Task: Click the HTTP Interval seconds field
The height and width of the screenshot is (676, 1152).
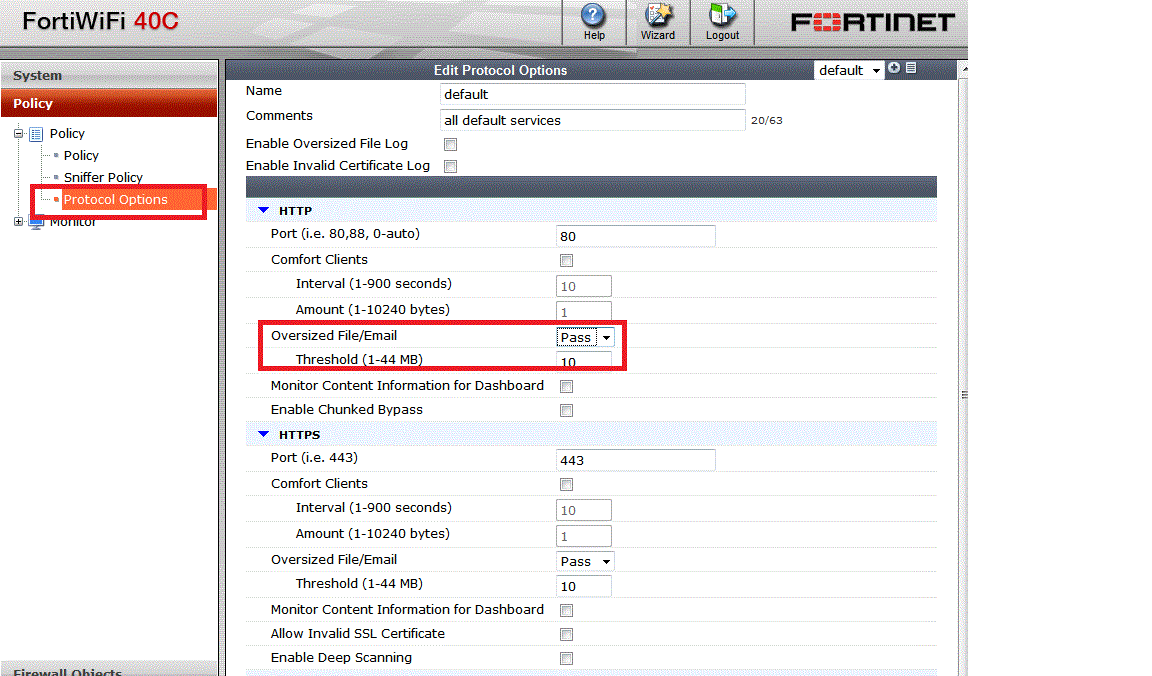Action: point(583,286)
